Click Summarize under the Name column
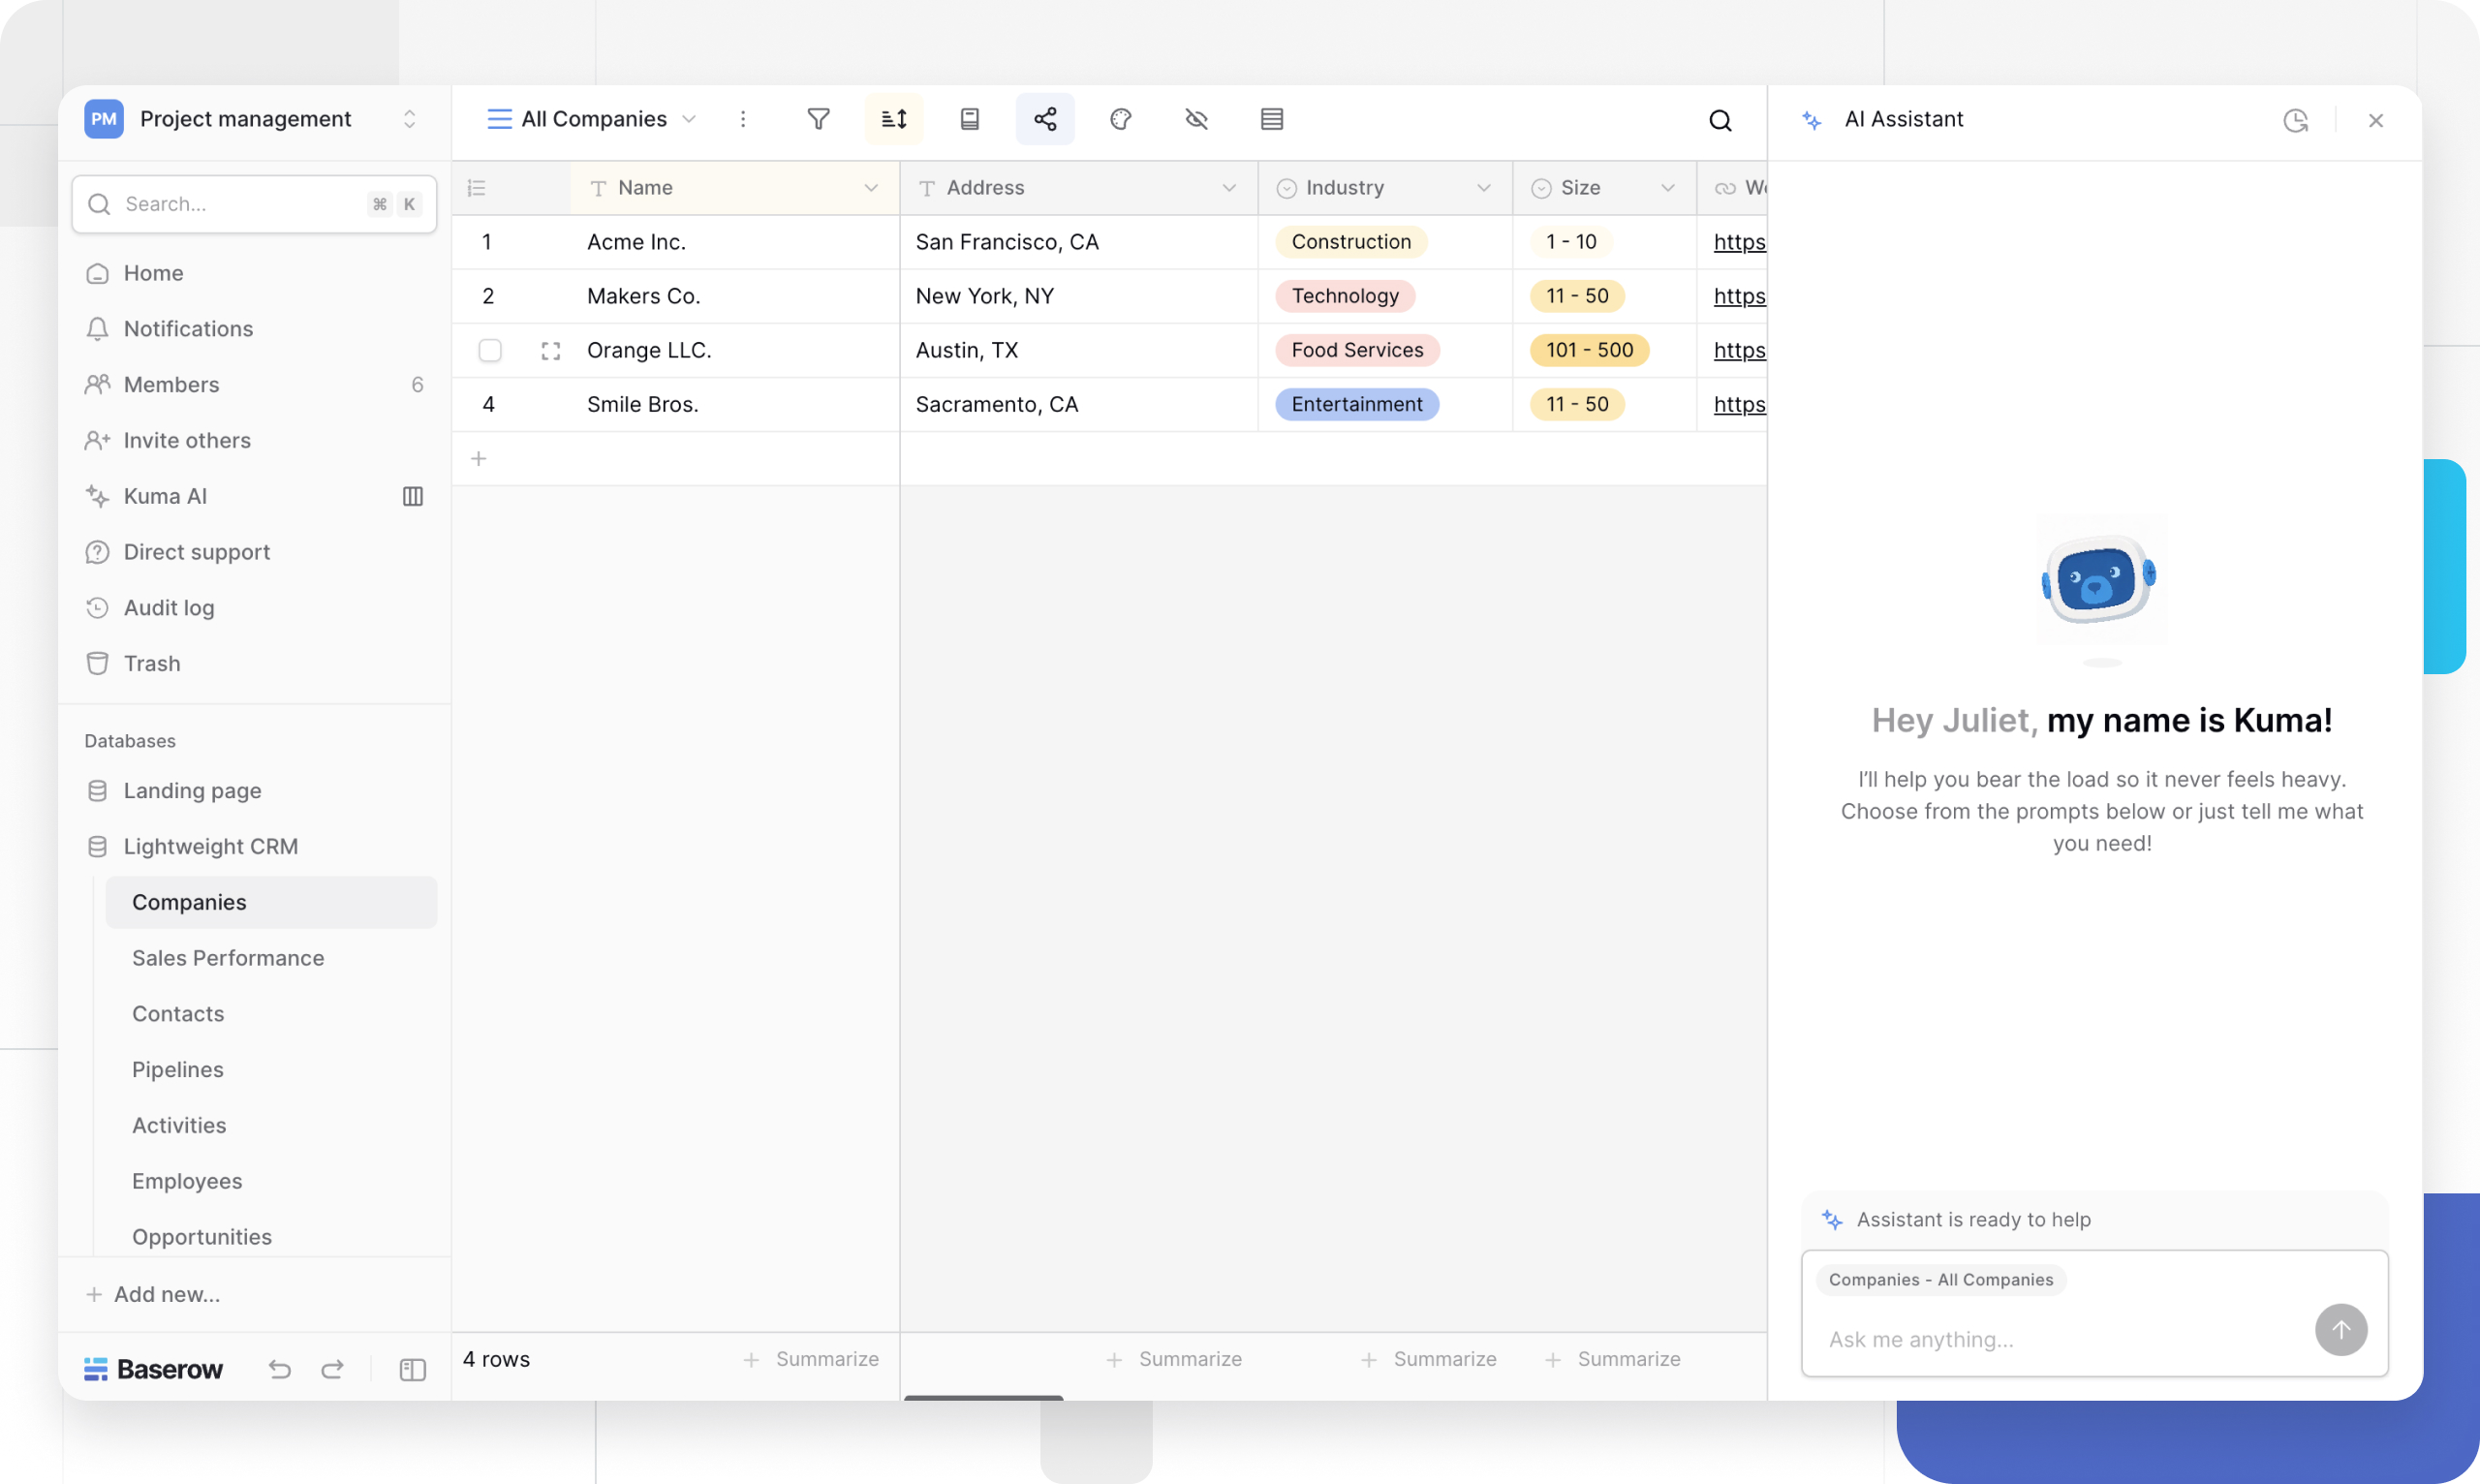2480x1484 pixels. point(813,1359)
